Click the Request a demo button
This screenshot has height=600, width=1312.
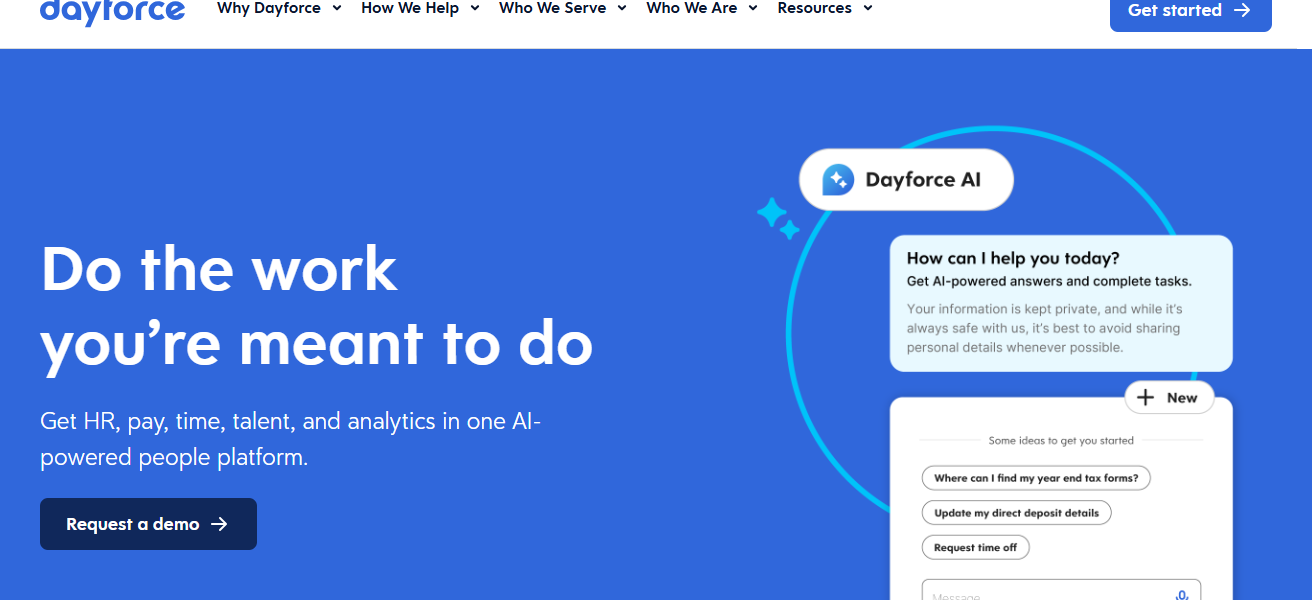148,523
